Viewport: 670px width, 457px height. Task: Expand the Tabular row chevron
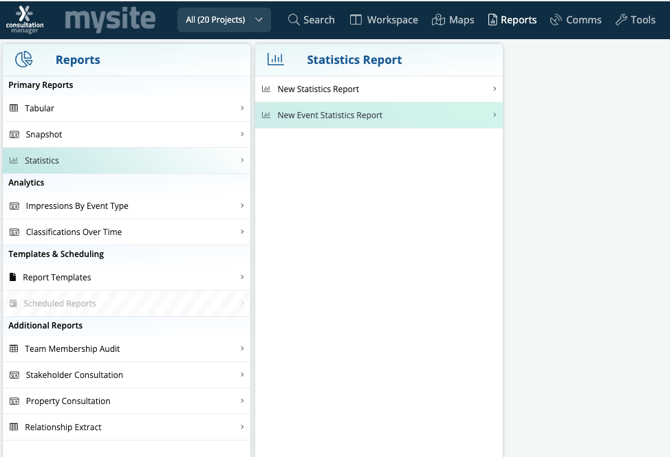tap(242, 108)
